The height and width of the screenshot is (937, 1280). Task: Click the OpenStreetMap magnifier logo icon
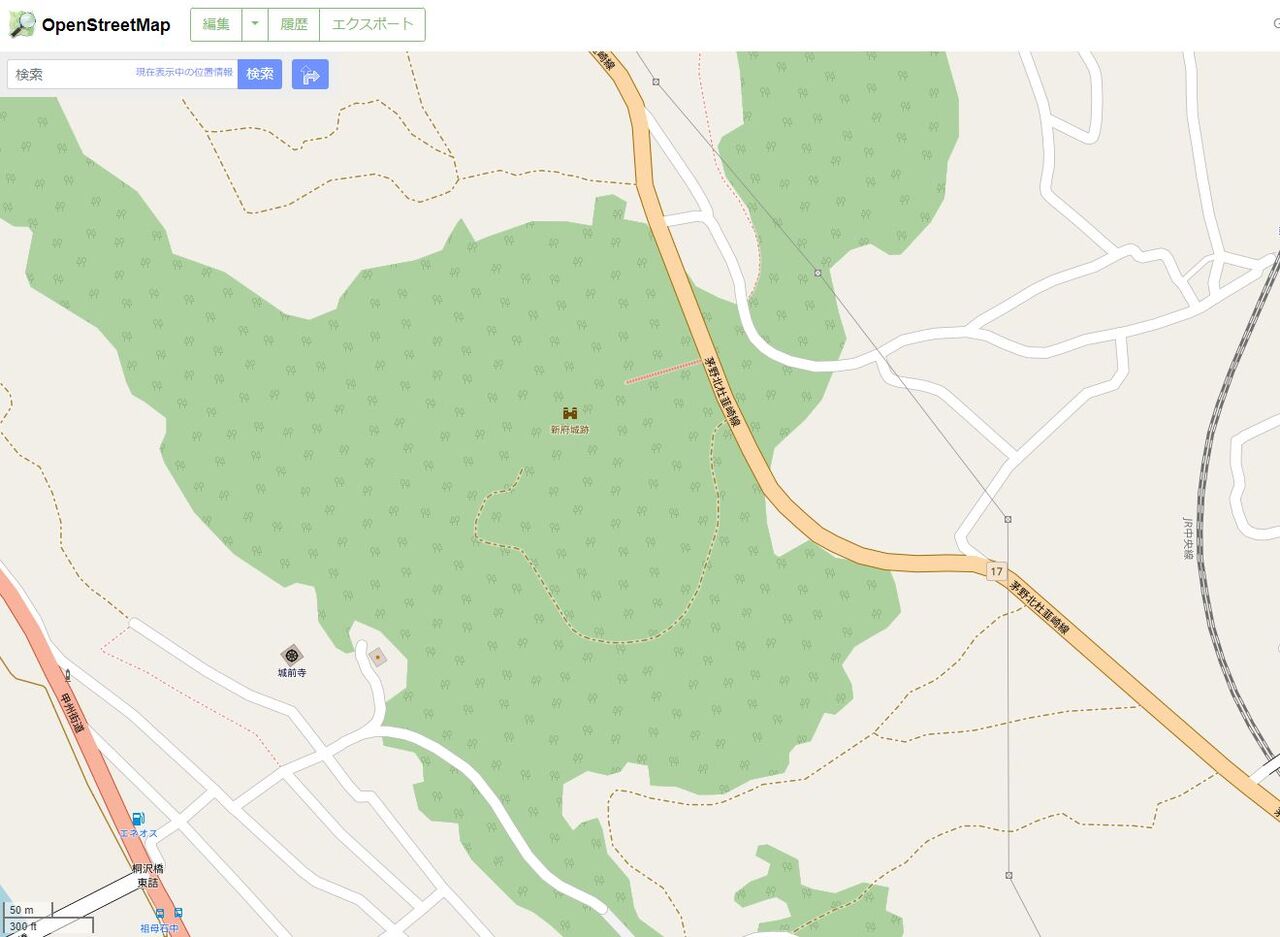21,25
